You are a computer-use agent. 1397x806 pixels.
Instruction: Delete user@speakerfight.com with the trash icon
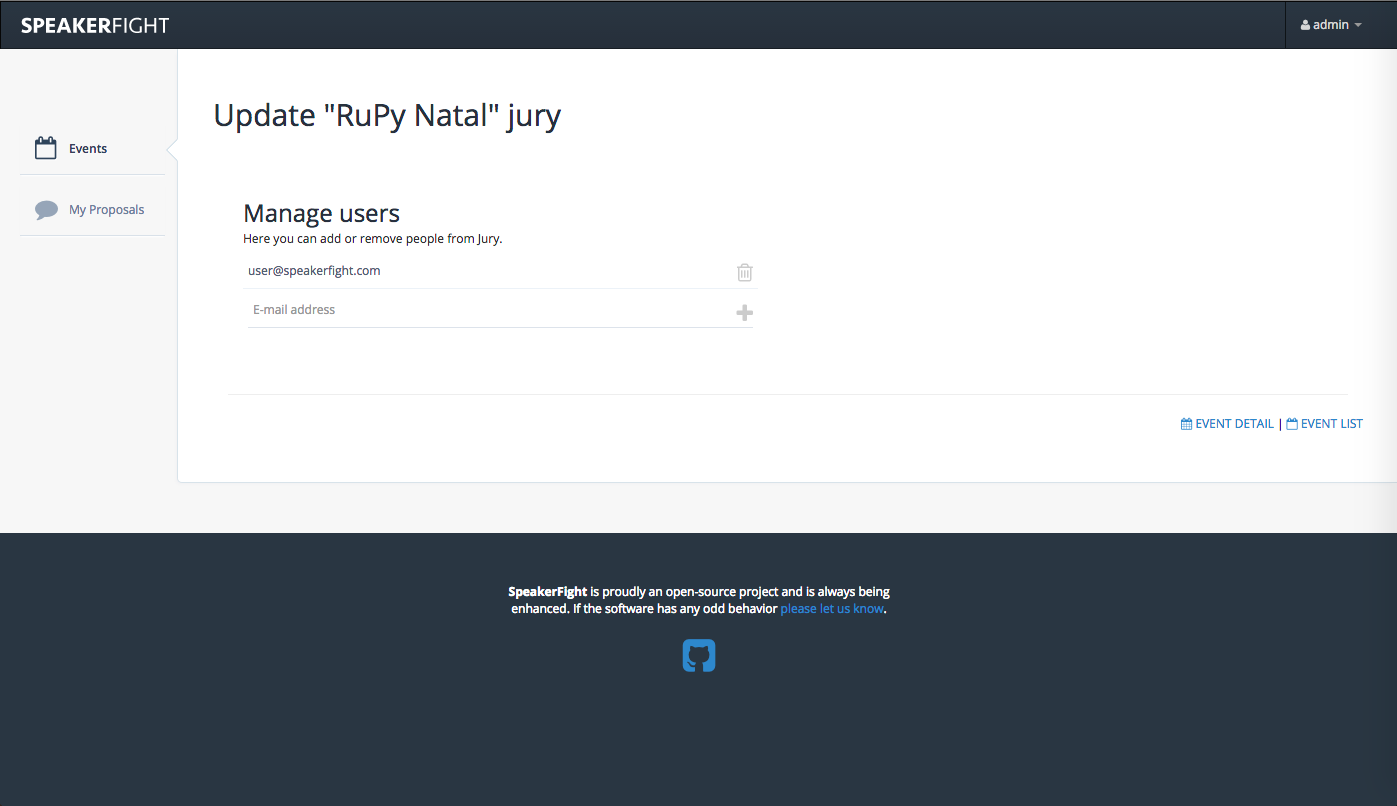tap(745, 272)
